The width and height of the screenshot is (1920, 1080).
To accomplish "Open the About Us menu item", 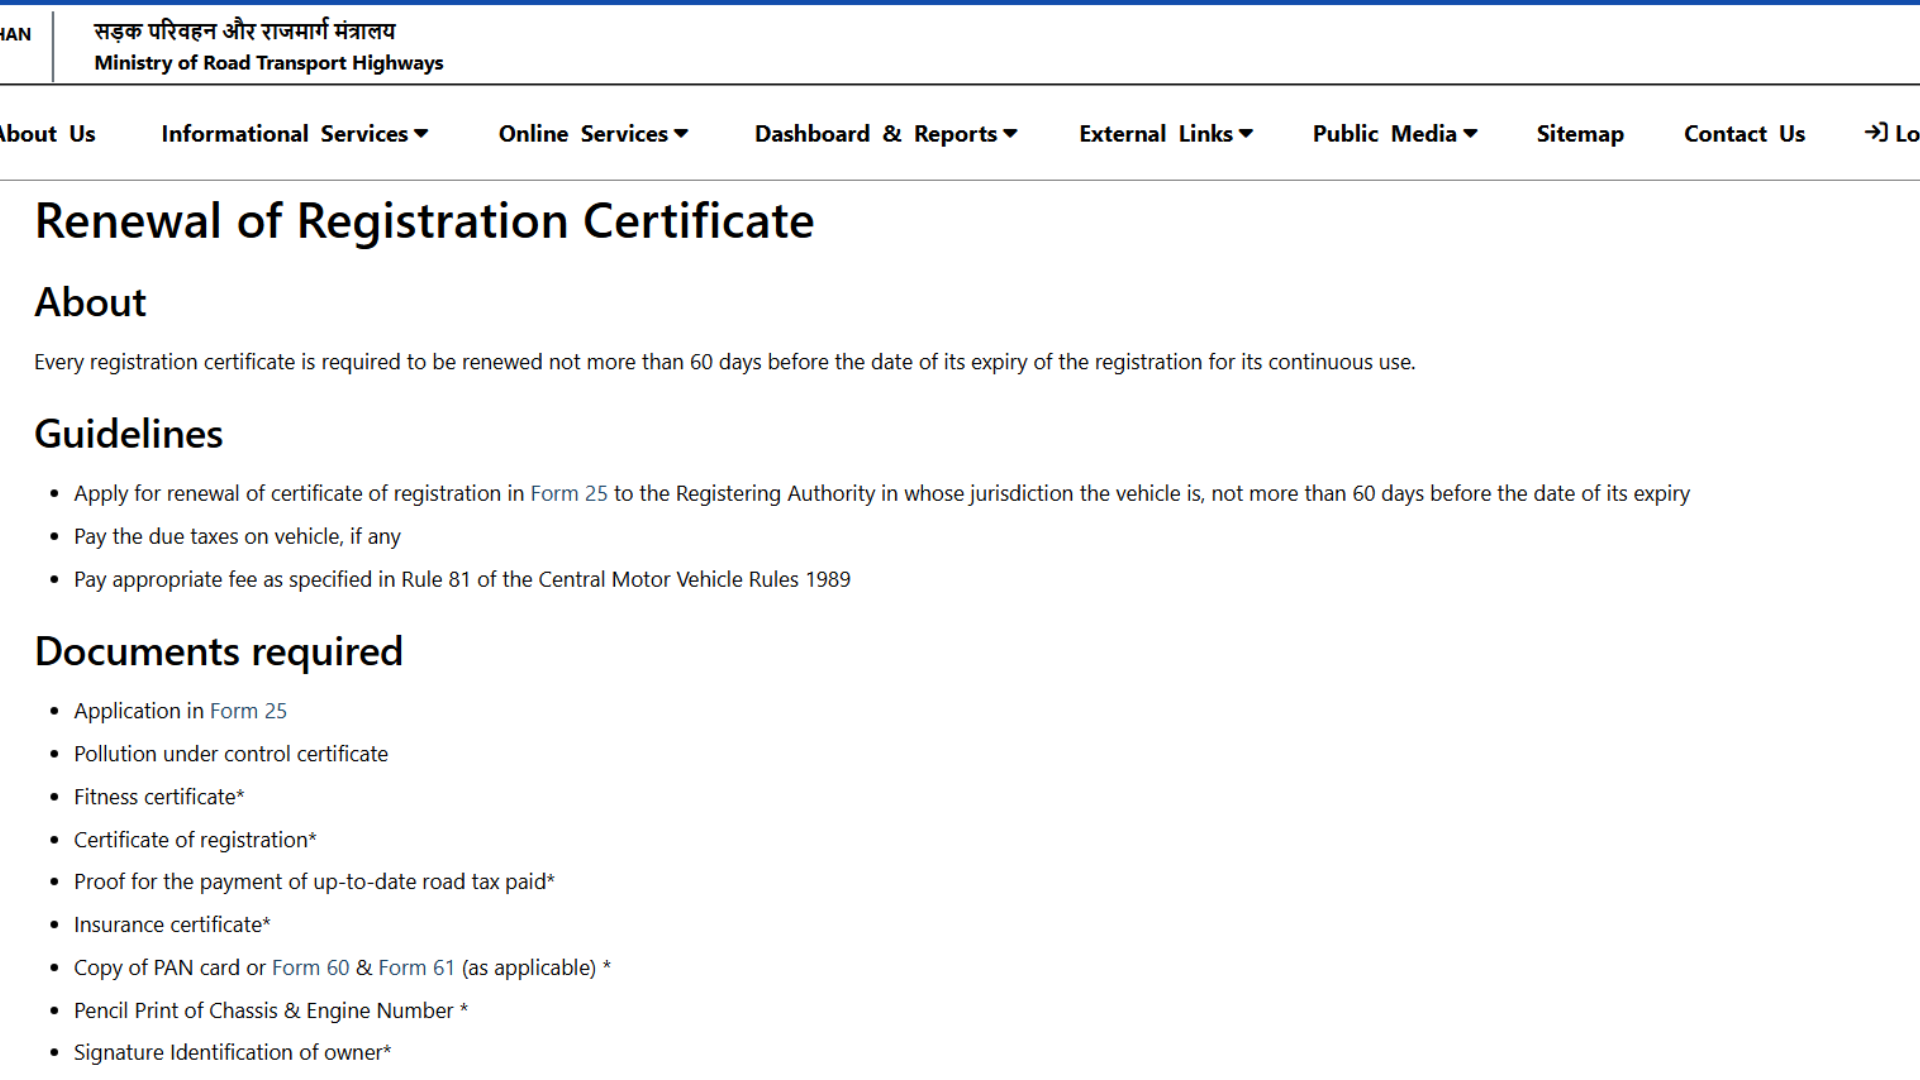I will point(47,134).
